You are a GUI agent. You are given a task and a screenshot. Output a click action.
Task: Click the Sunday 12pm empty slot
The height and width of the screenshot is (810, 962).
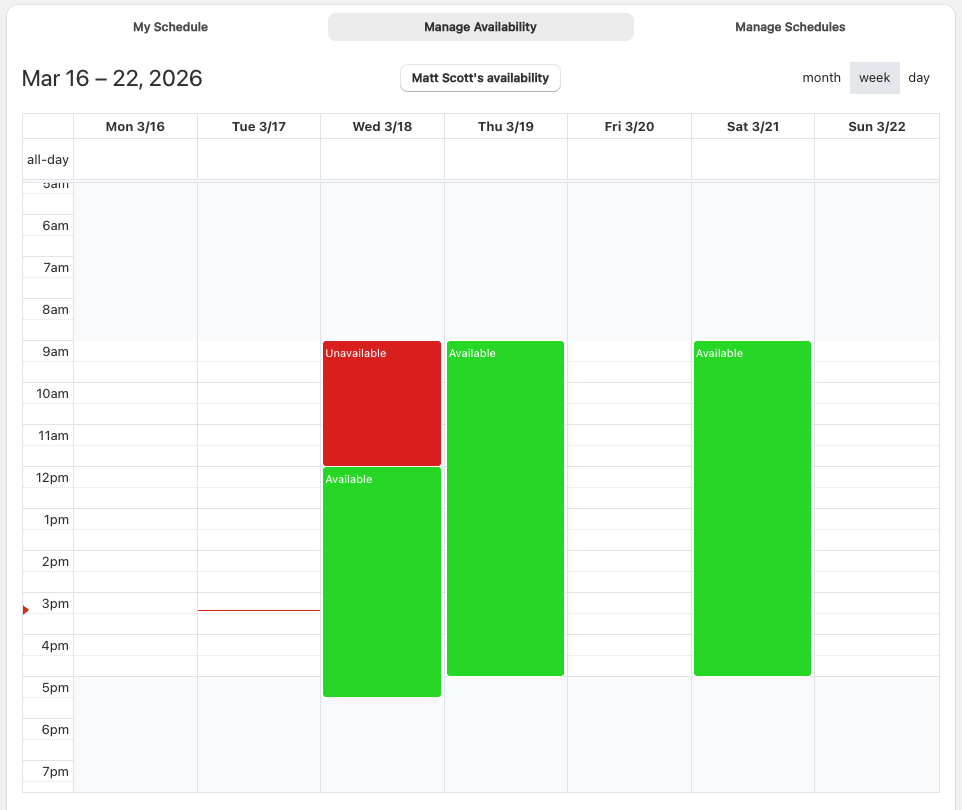coord(876,477)
